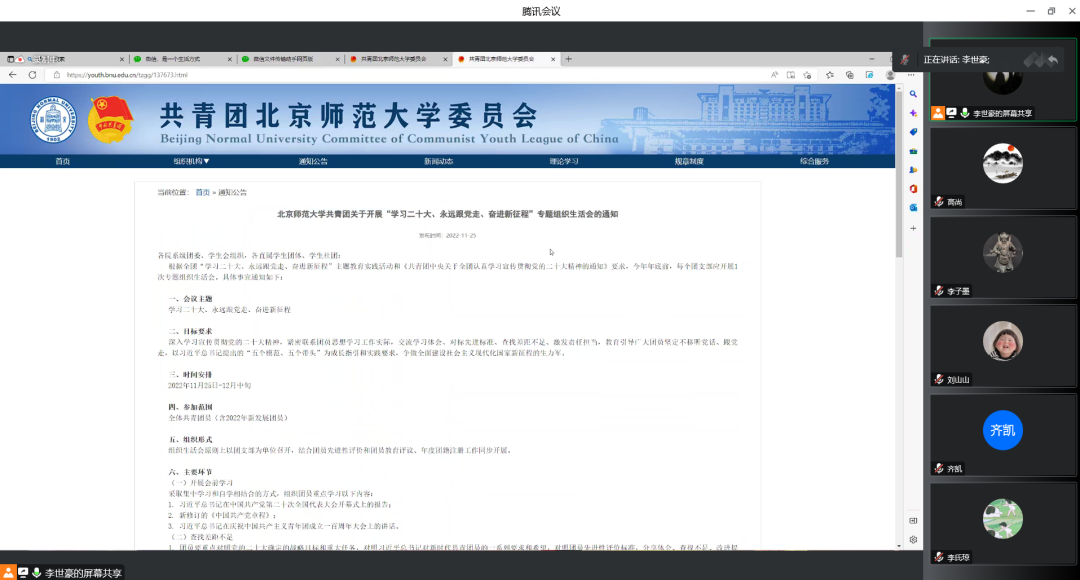Open the 通知公告 navigation item

click(x=313, y=161)
